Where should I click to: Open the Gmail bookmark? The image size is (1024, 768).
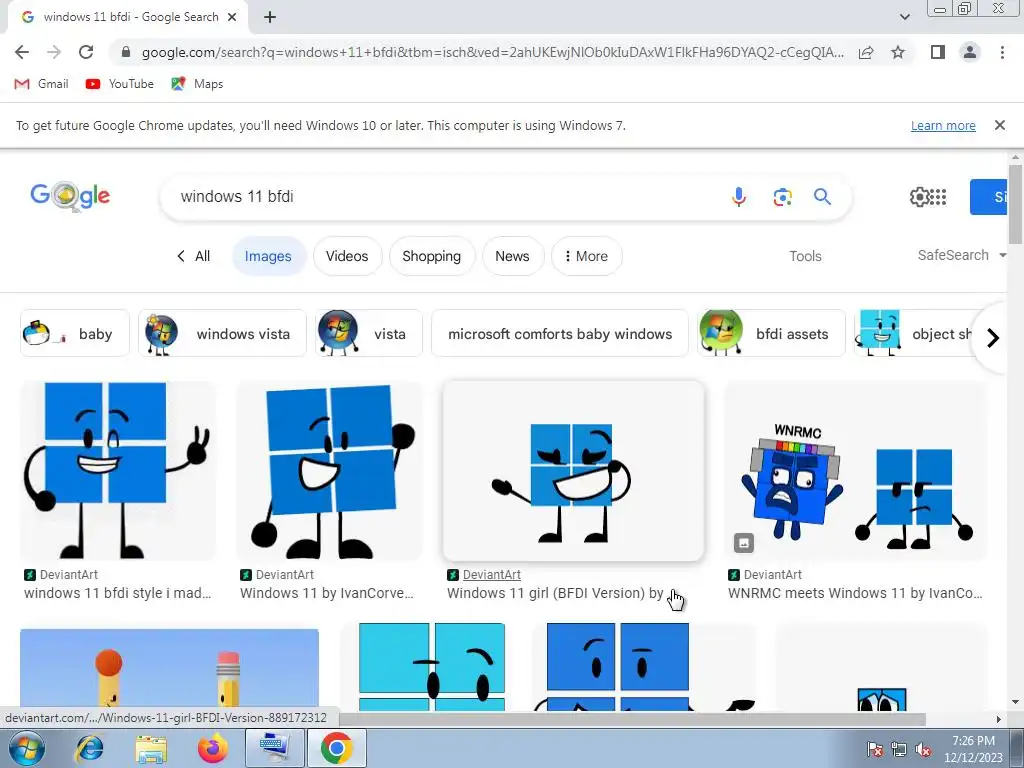coord(42,84)
